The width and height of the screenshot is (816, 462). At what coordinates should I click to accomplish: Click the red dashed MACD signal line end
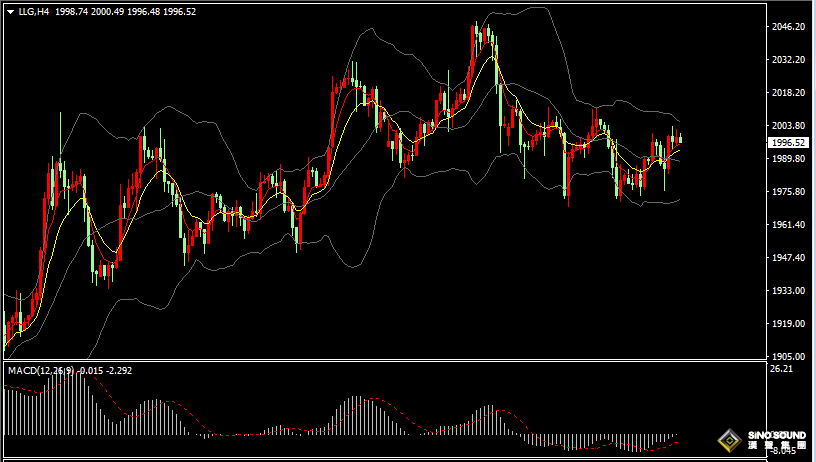pos(679,436)
